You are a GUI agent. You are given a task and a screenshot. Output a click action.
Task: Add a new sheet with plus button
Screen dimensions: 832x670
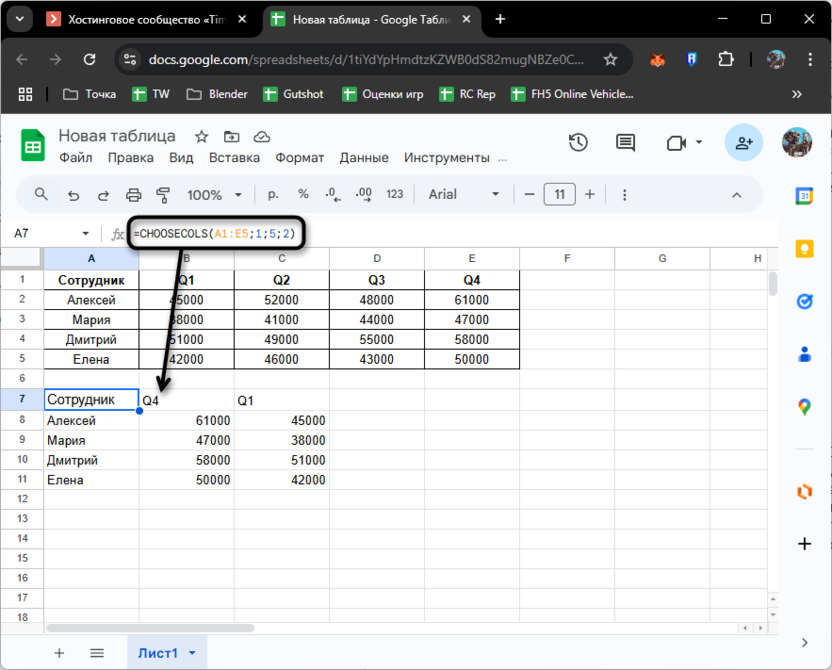click(59, 653)
